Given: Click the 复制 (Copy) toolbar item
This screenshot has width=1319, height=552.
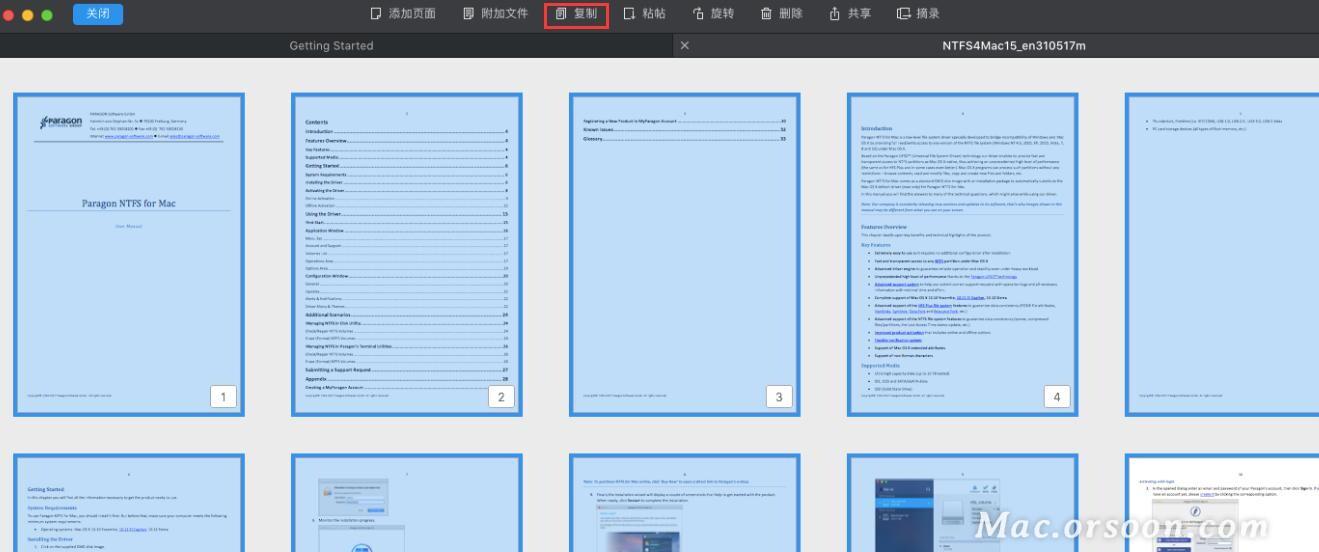Looking at the screenshot, I should (x=576, y=14).
